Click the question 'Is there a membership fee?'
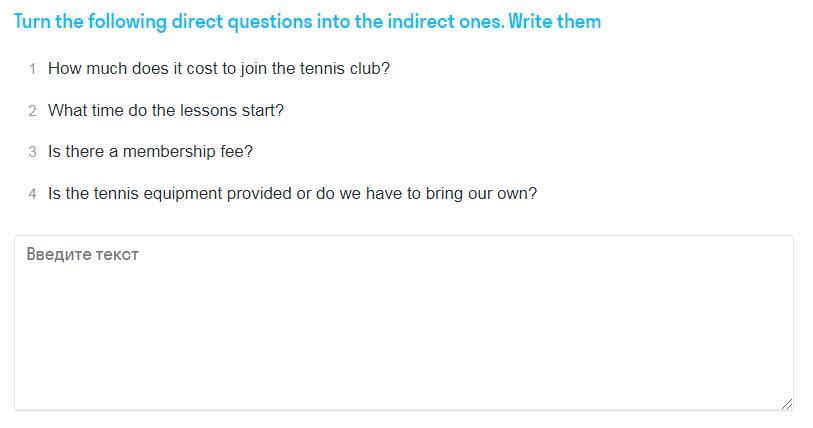The height and width of the screenshot is (428, 813). coord(150,151)
